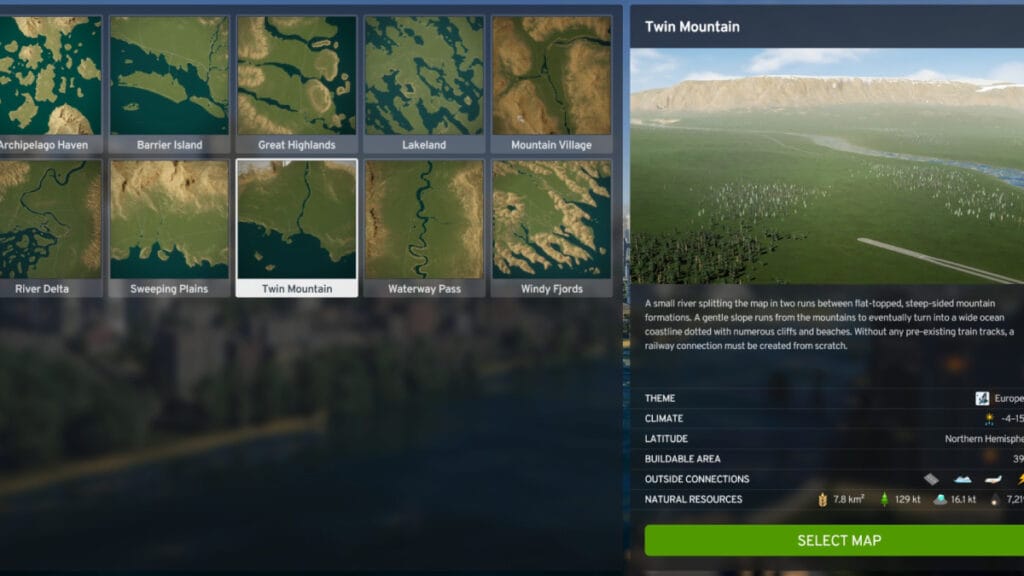Click the oil droplet resource icon
This screenshot has width=1024, height=576.
[x=995, y=499]
